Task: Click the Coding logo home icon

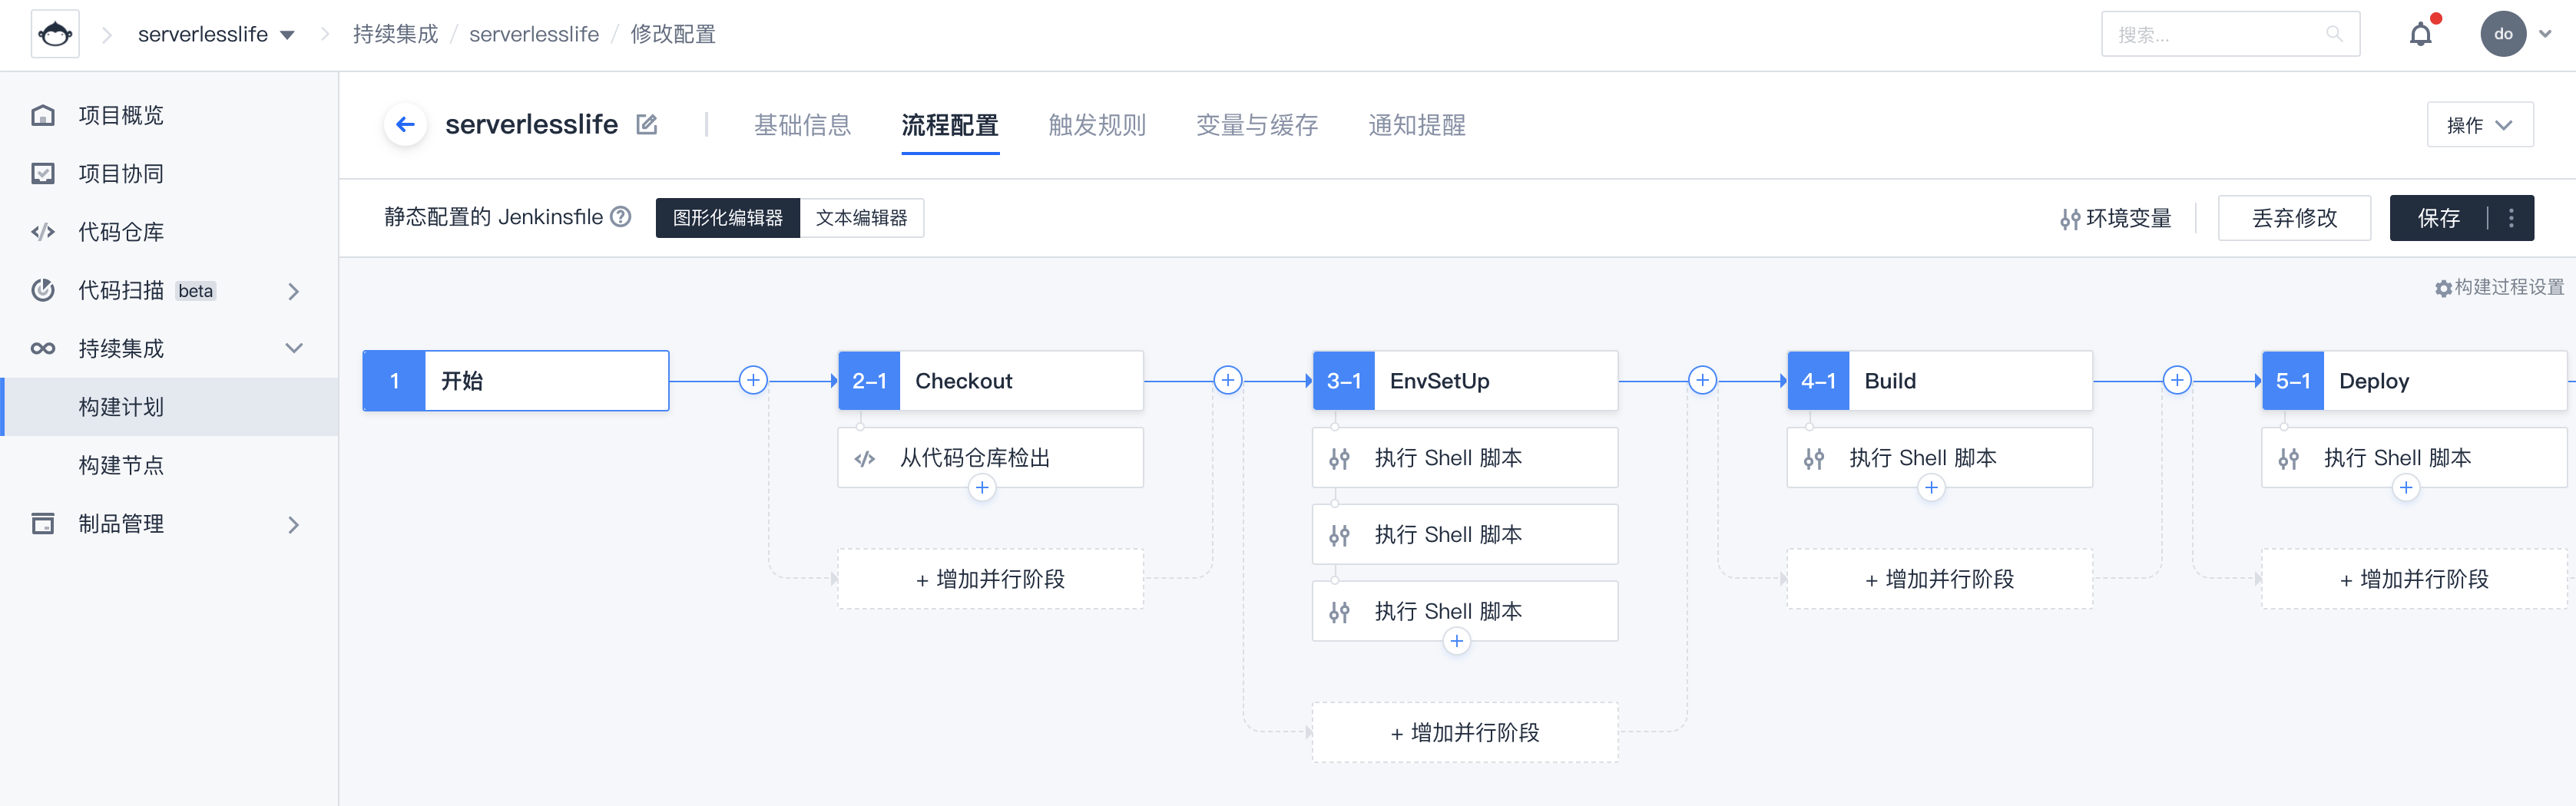Action: coord(55,35)
